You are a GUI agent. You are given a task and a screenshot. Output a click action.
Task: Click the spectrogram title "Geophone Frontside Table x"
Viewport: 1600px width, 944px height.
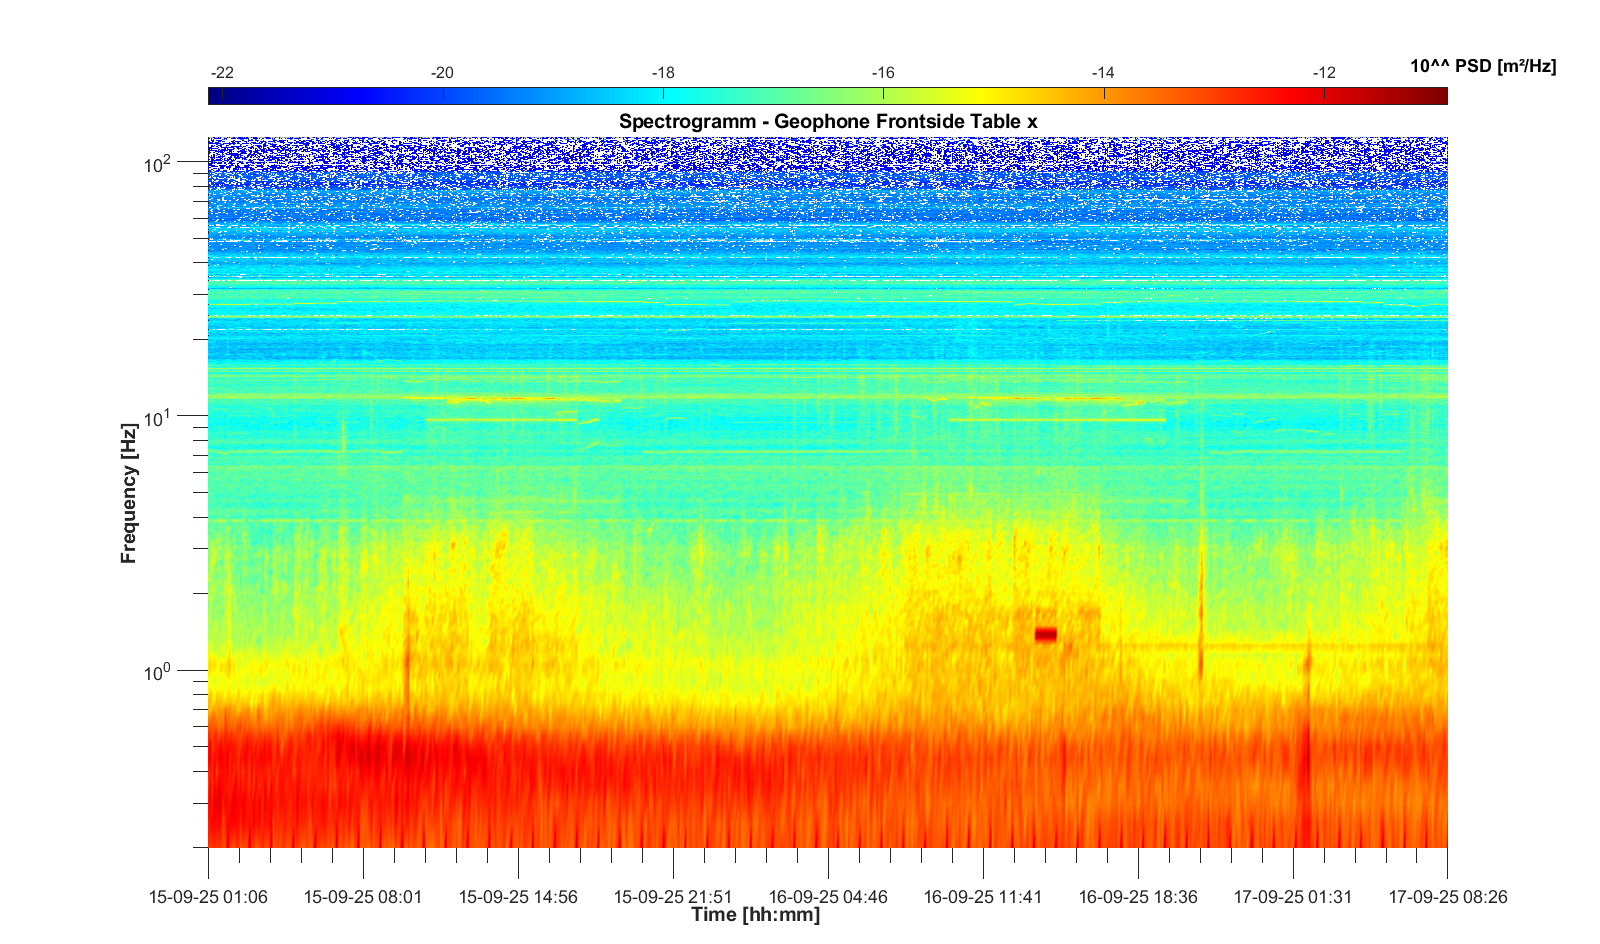[827, 121]
